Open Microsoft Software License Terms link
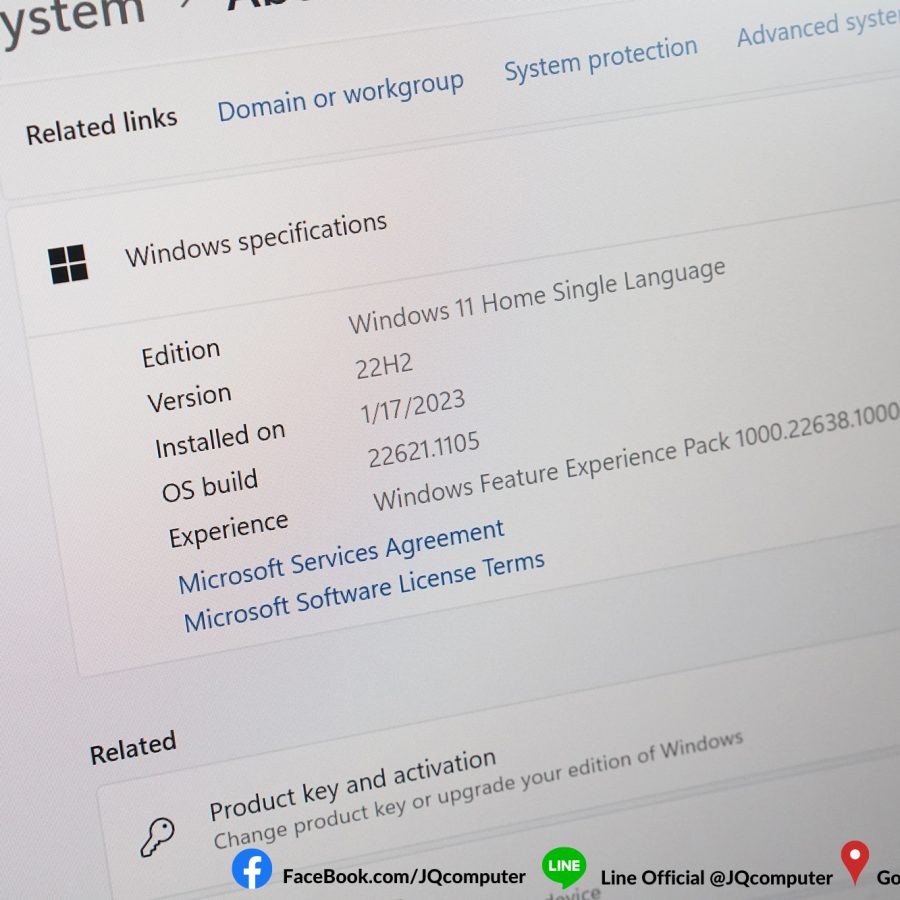The height and width of the screenshot is (900, 900). [x=364, y=591]
